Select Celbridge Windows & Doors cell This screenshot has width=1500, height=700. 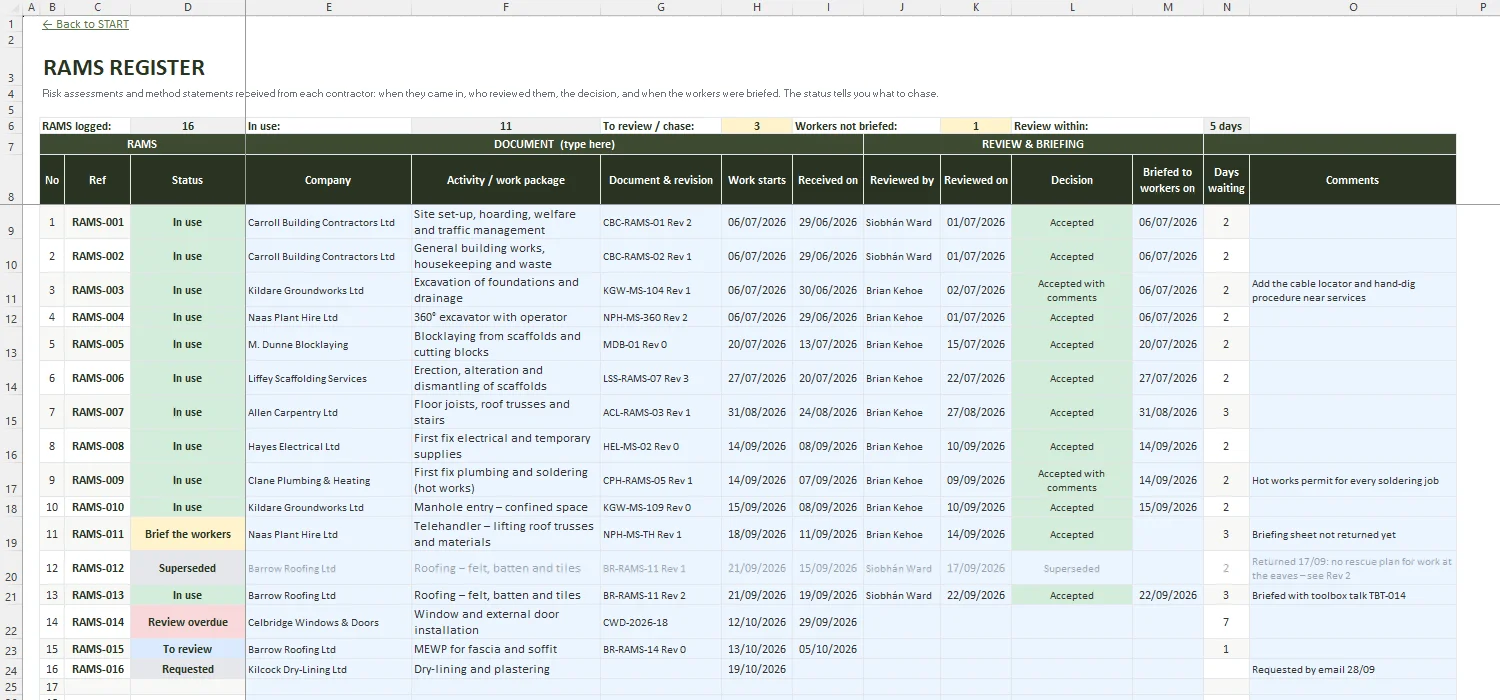[328, 622]
